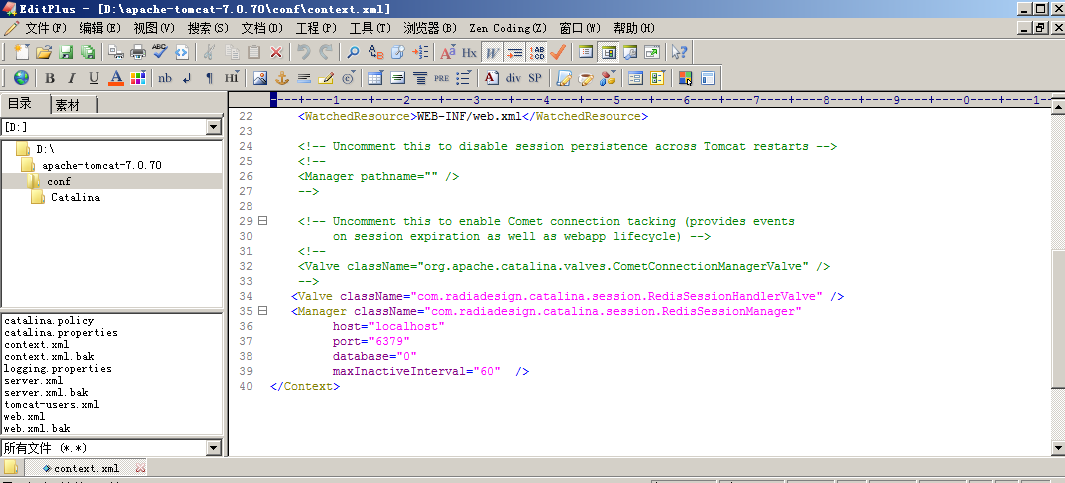This screenshot has width=1065, height=483.
Task: Switch to the 目录 sidebar tab
Action: (x=20, y=104)
